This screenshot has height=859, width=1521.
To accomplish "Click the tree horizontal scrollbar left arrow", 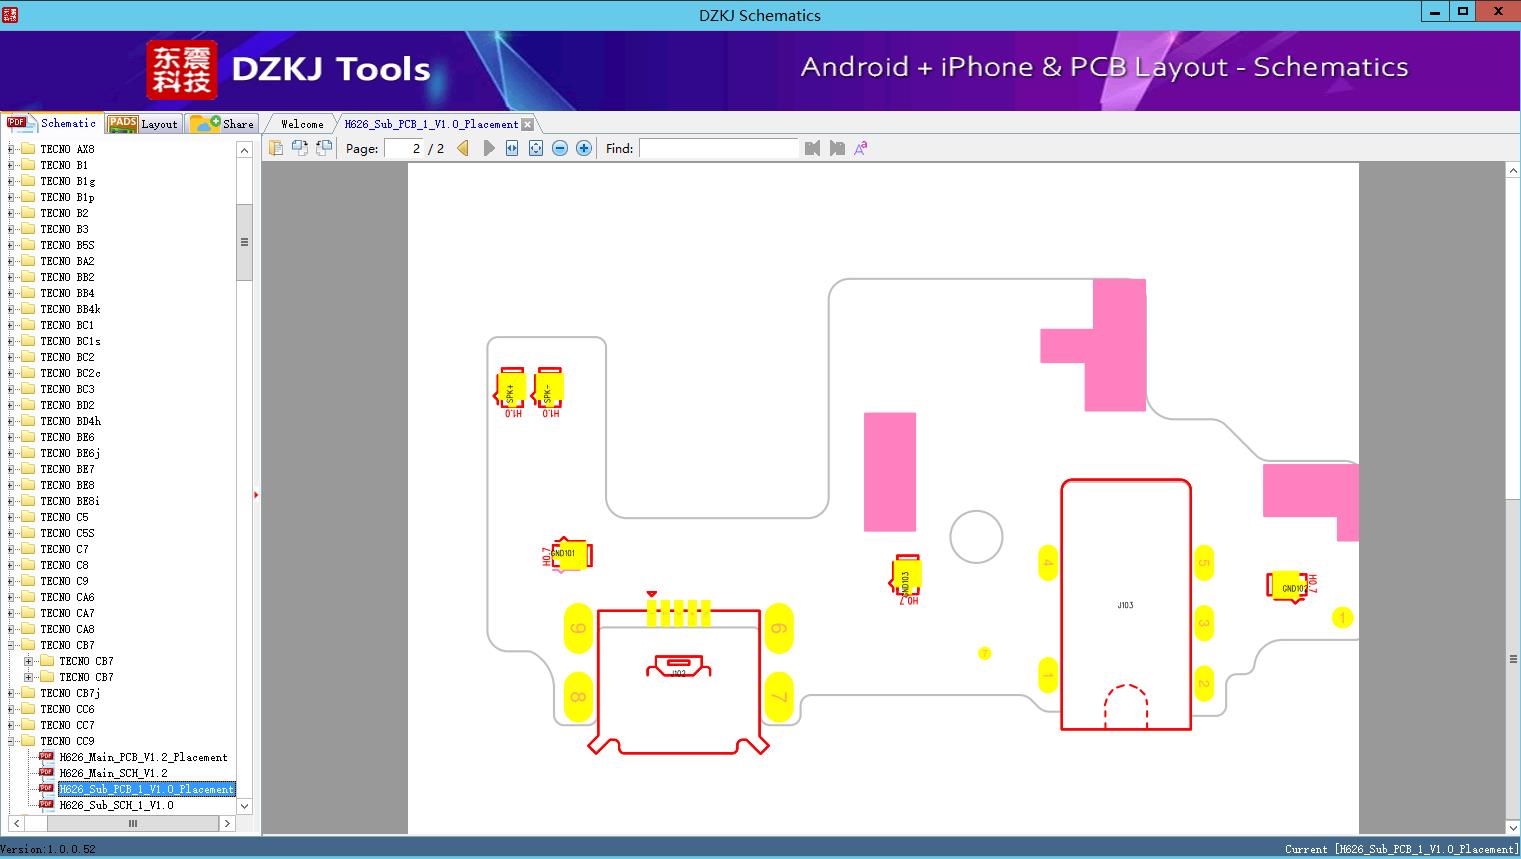I will click(16, 823).
